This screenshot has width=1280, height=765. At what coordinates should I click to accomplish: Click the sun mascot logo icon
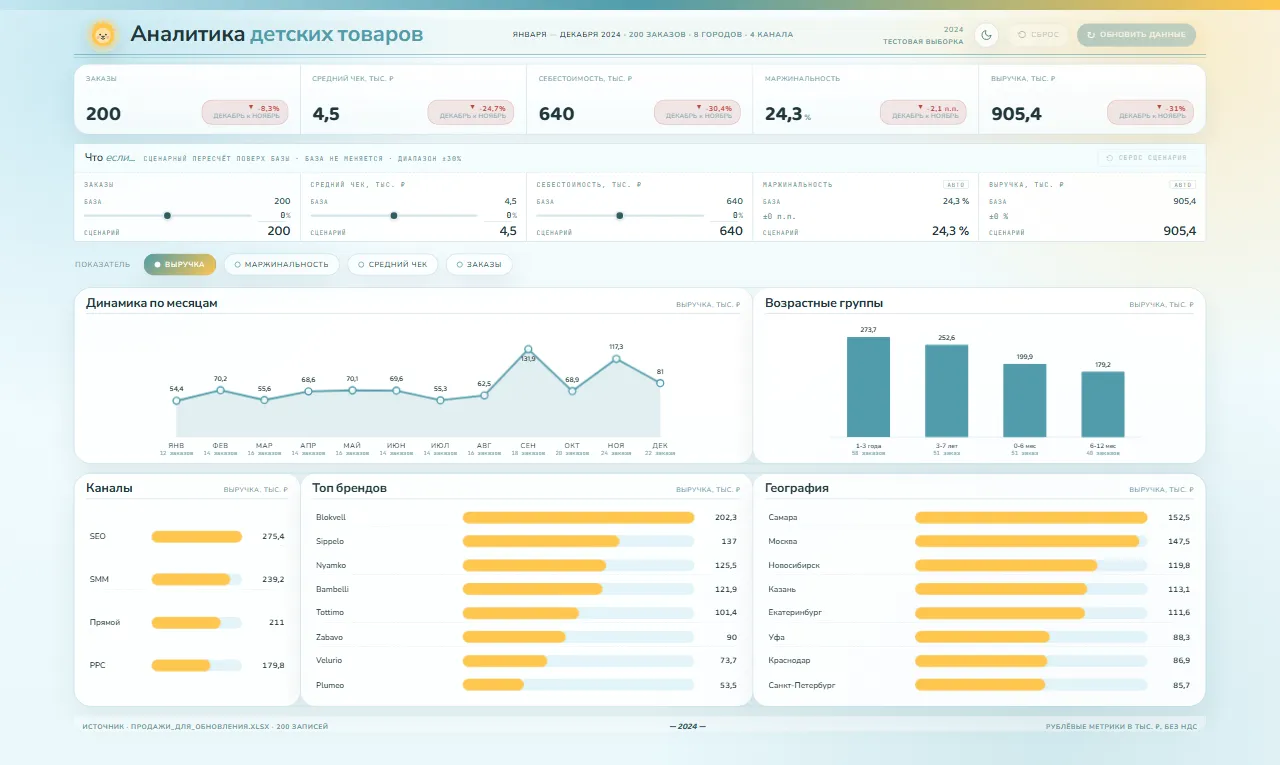point(103,35)
